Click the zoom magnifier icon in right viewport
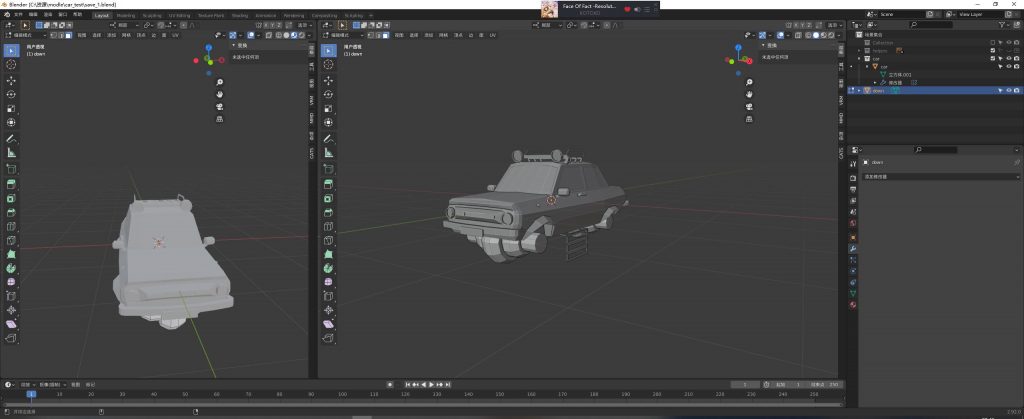Screen dimensions: 1024x419 click(x=750, y=82)
